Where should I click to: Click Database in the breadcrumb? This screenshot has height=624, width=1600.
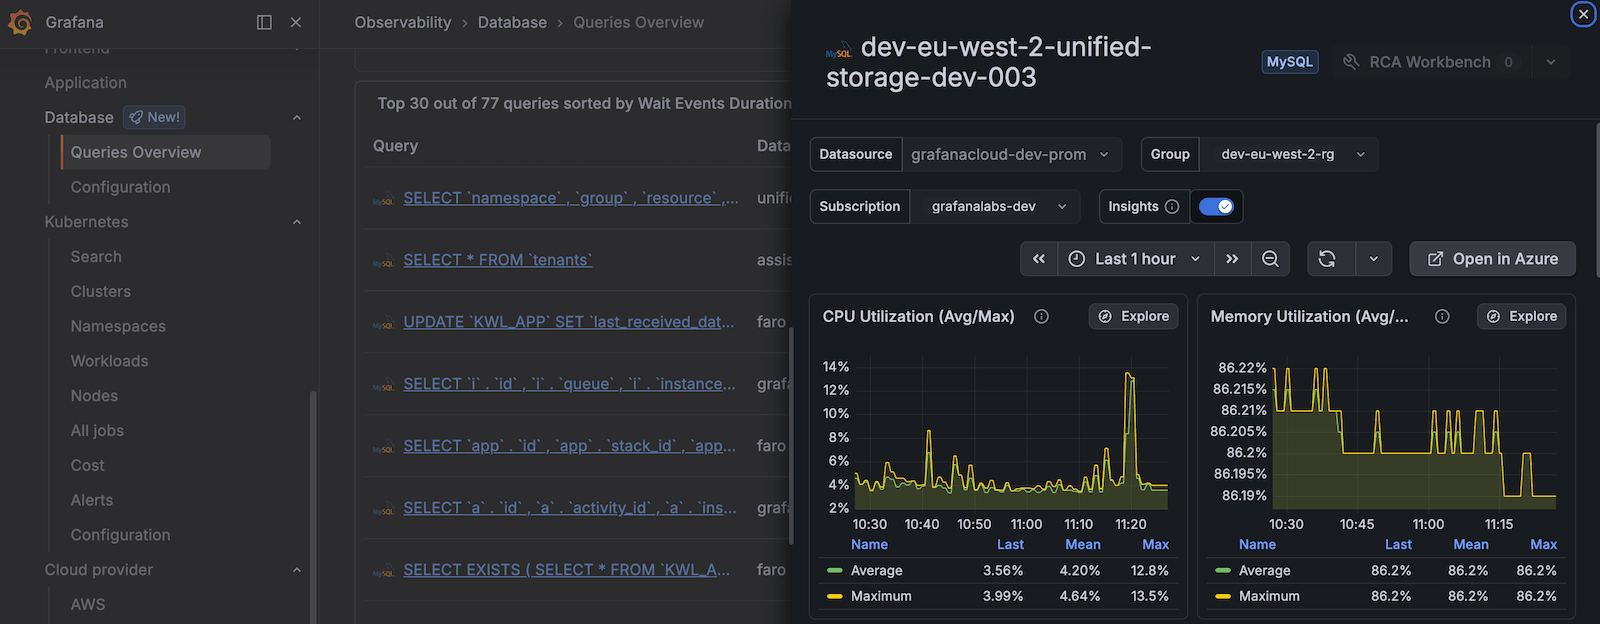tap(512, 22)
